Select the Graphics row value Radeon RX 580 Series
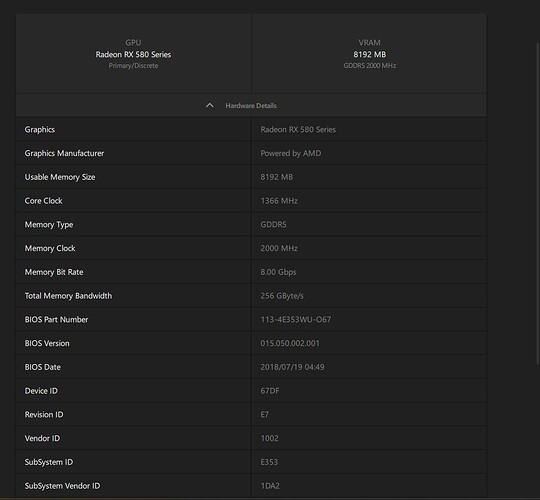 tap(298, 129)
